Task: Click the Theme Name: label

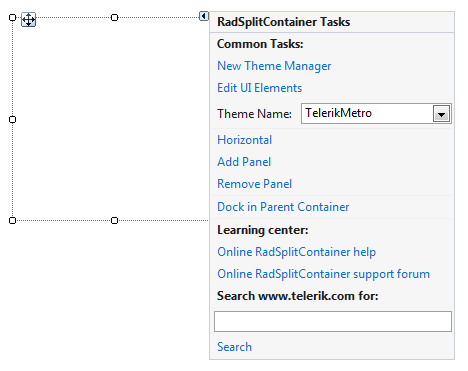Action: (x=254, y=114)
